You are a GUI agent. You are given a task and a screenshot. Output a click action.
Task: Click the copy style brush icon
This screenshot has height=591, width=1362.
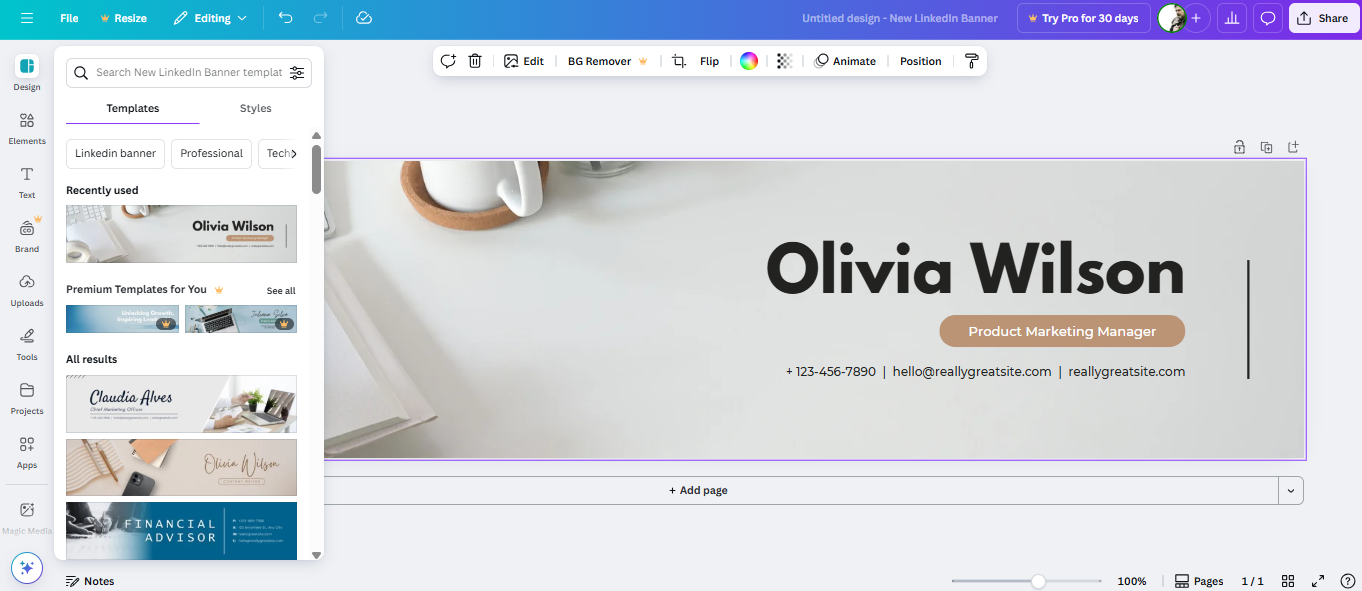click(970, 61)
